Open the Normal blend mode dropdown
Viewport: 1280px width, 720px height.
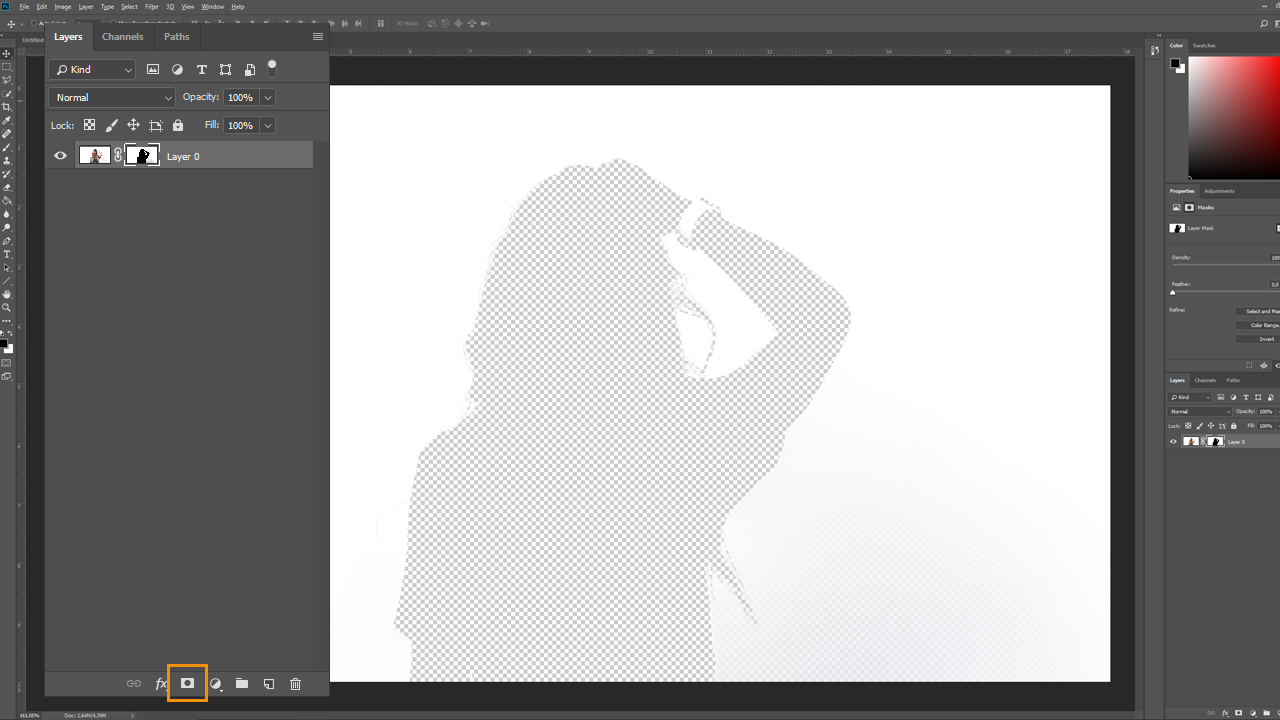point(112,97)
